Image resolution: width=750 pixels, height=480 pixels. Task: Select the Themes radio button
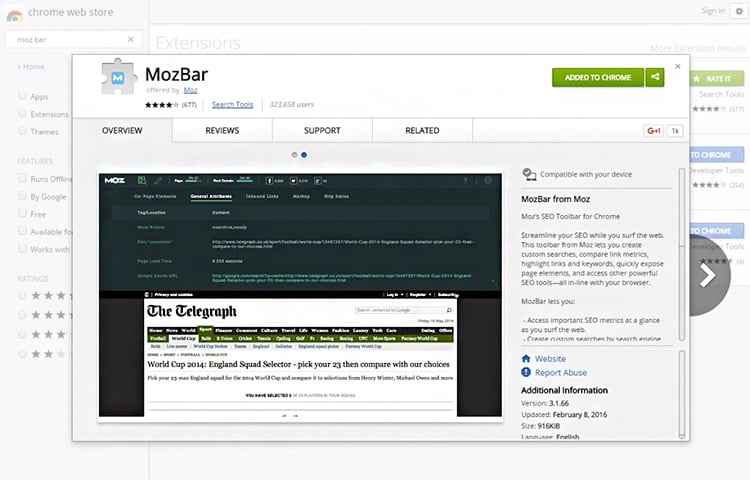(22, 131)
